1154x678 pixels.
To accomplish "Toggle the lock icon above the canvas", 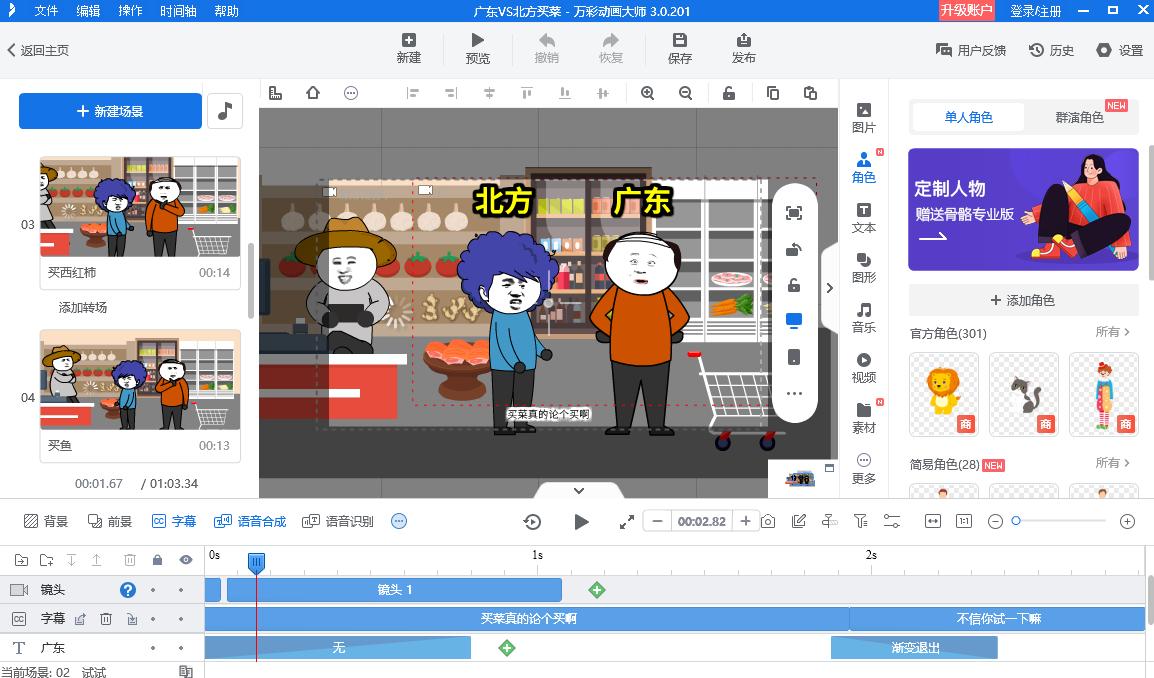I will click(729, 92).
